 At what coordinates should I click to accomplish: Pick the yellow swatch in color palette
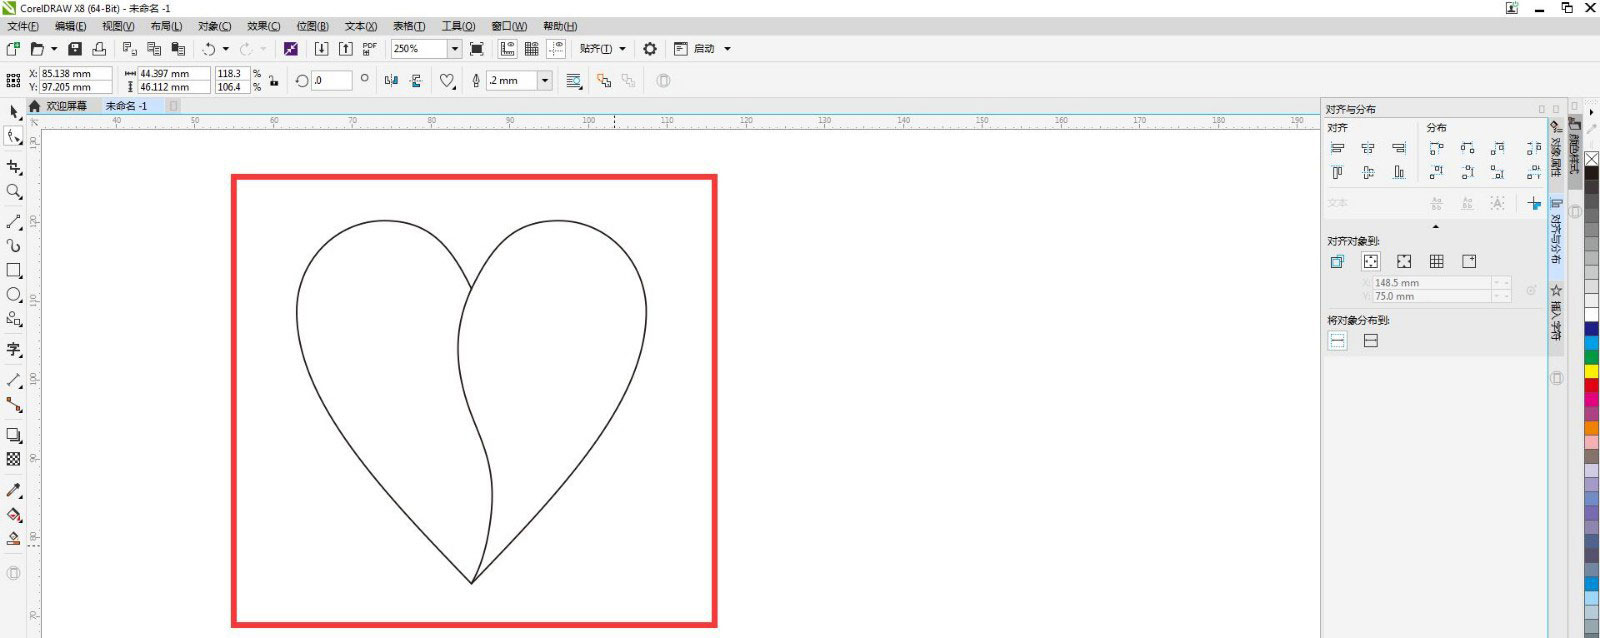pyautogui.click(x=1591, y=371)
